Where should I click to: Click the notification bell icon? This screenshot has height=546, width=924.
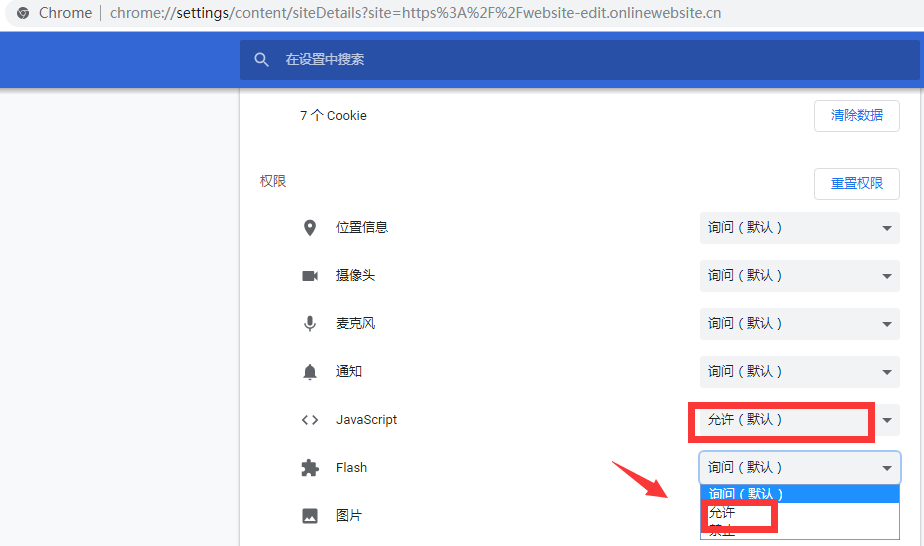[310, 372]
